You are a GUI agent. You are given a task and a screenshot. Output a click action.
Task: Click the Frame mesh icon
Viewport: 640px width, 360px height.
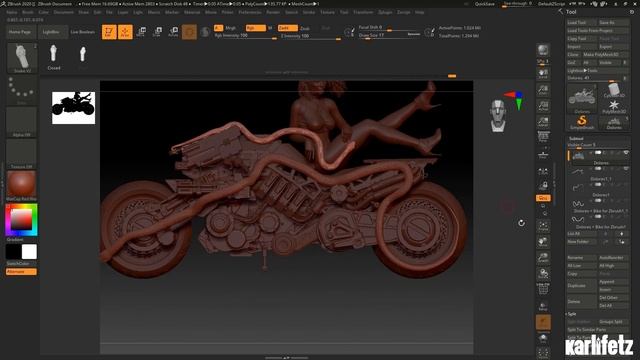[x=543, y=226]
